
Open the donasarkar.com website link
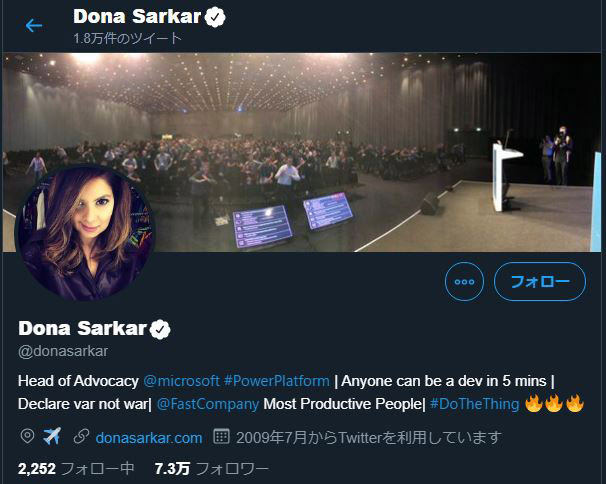(149, 438)
